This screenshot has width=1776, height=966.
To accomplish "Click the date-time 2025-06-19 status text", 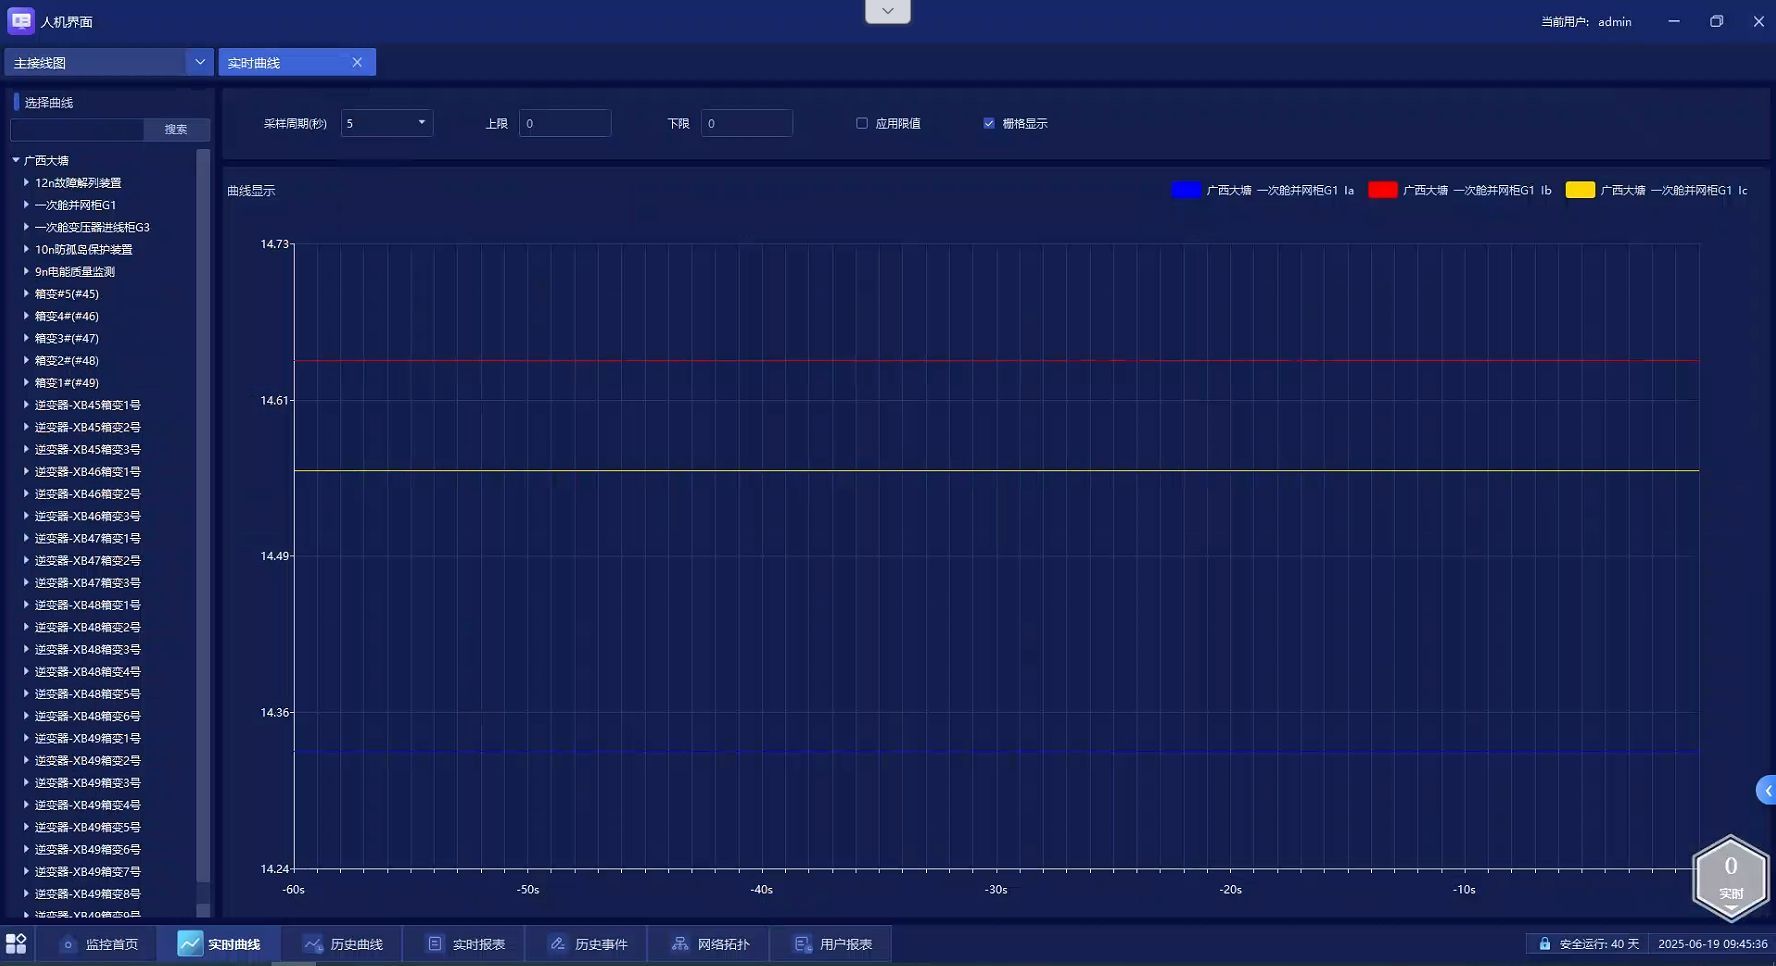I will (1713, 944).
